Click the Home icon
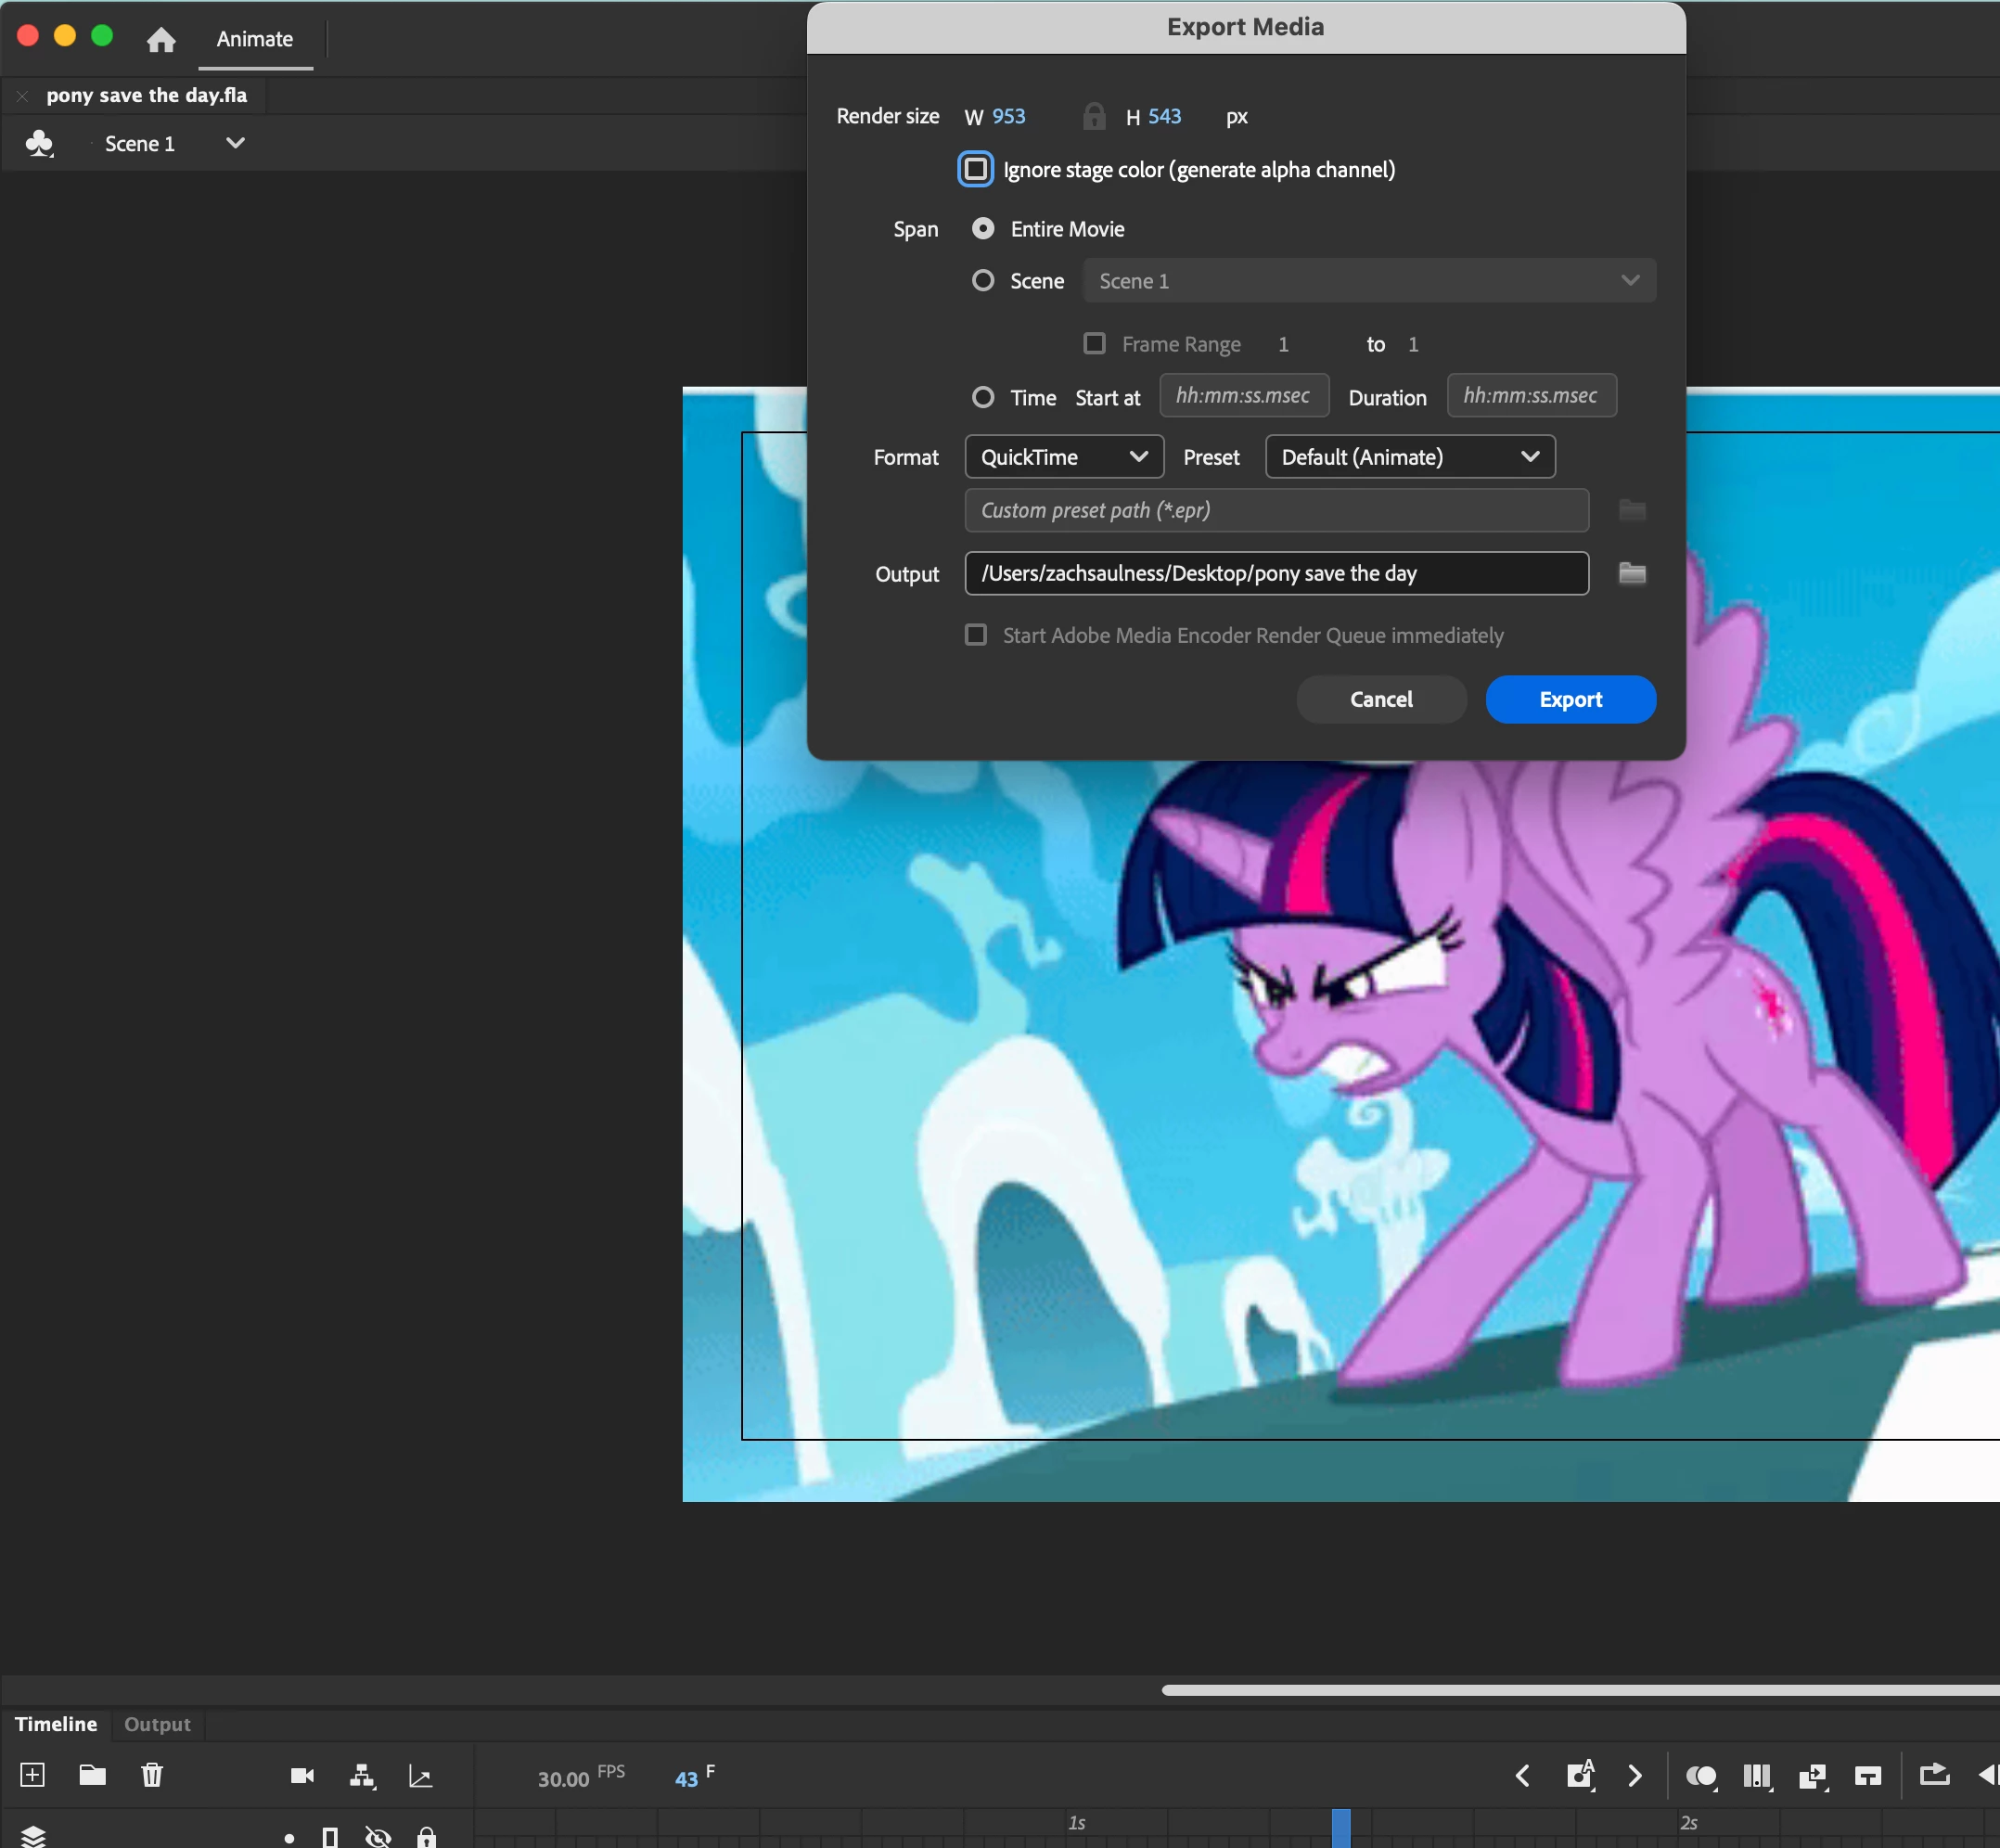2000x1848 pixels. coord(161,39)
